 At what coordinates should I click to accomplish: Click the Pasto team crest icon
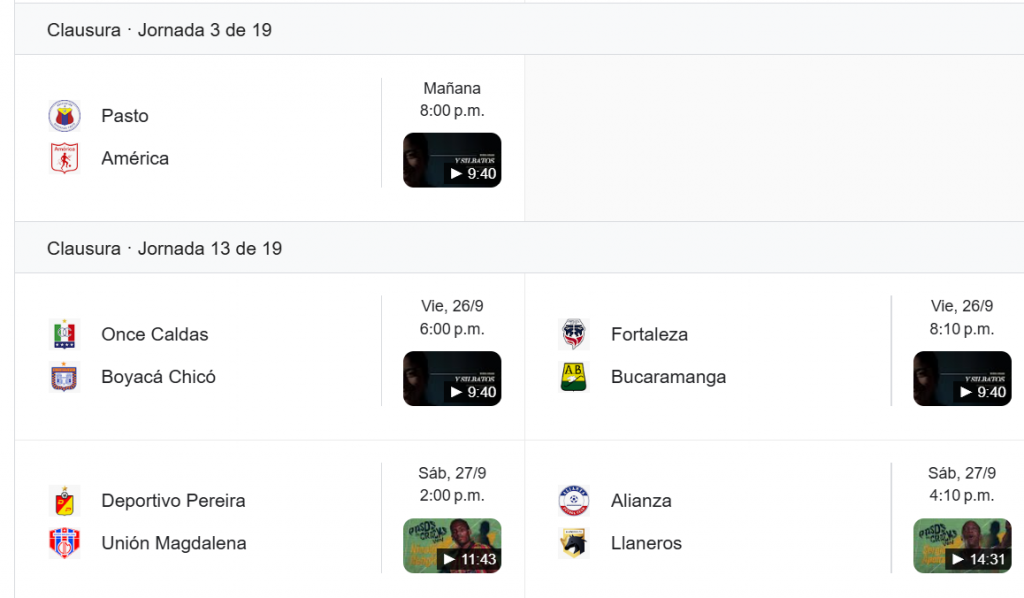click(x=65, y=116)
